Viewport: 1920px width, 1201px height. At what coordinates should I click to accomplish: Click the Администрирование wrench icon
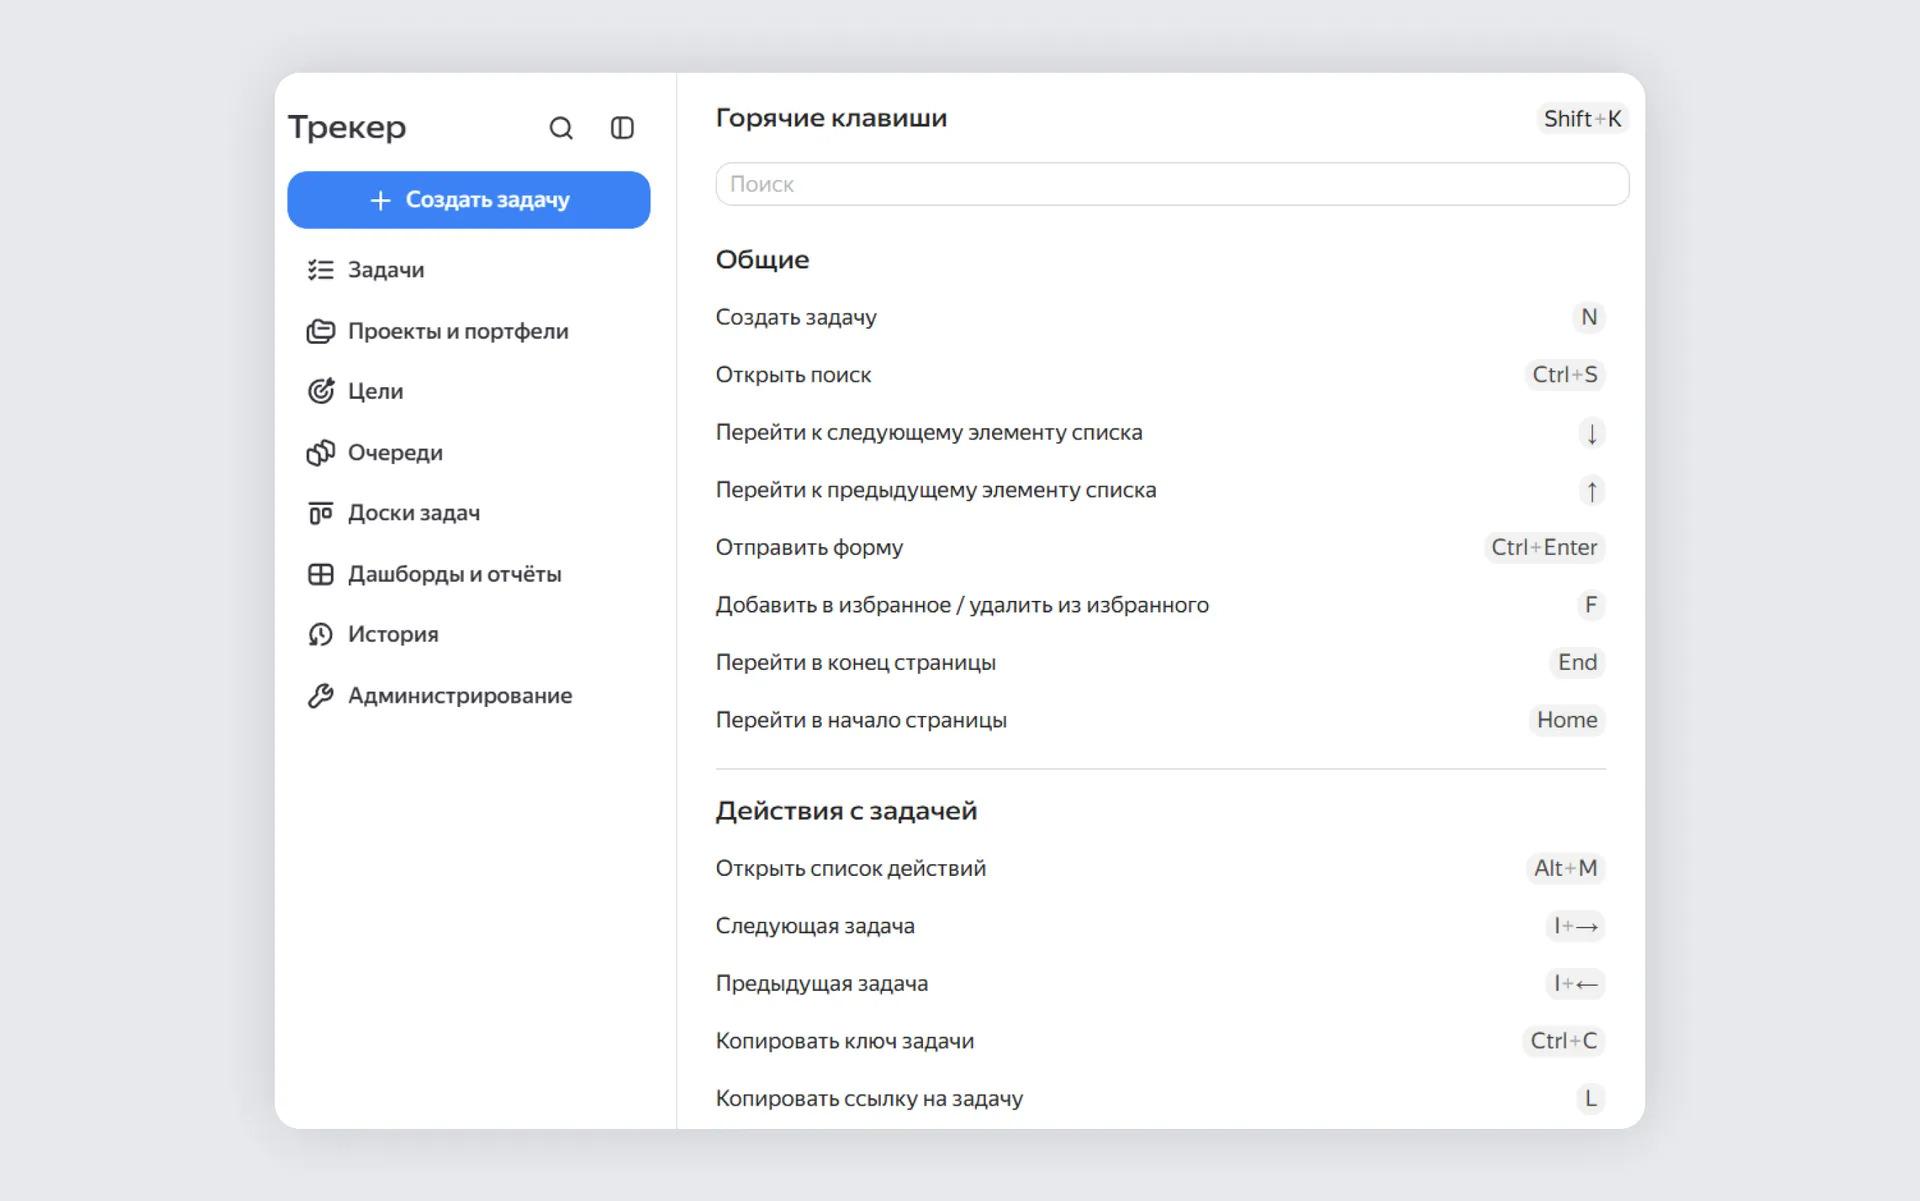(x=320, y=696)
